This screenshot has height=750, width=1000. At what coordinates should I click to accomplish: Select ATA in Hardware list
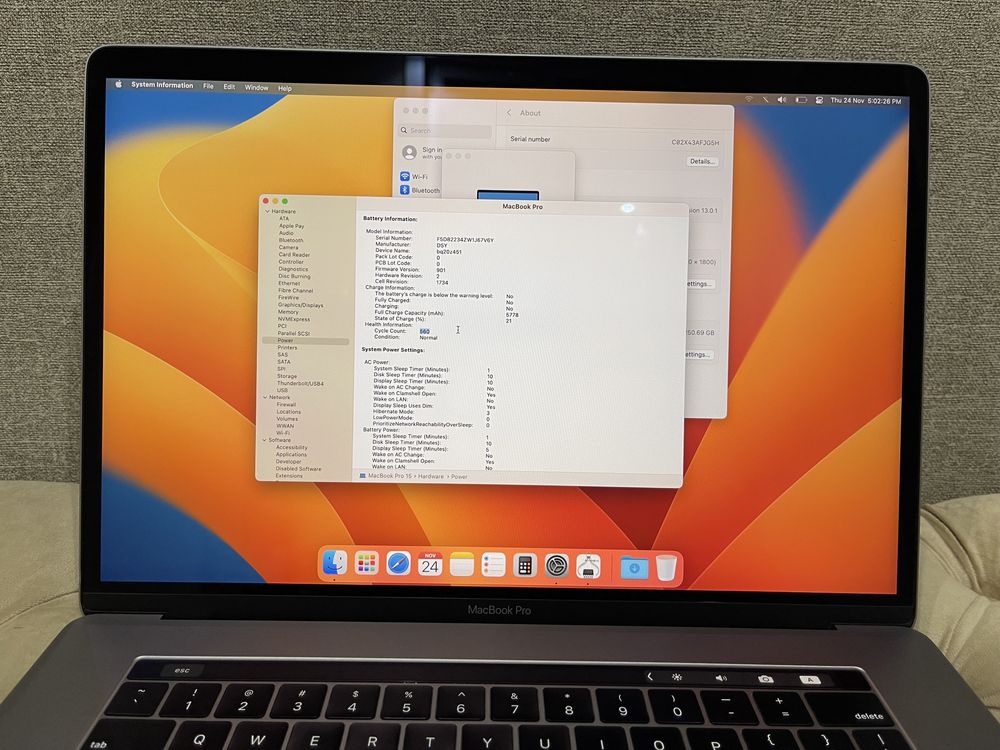coord(283,218)
